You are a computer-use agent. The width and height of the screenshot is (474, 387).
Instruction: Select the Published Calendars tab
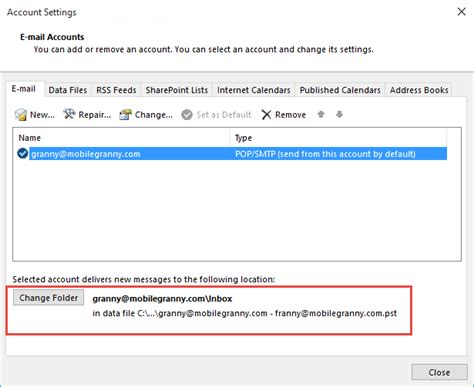pyautogui.click(x=340, y=90)
